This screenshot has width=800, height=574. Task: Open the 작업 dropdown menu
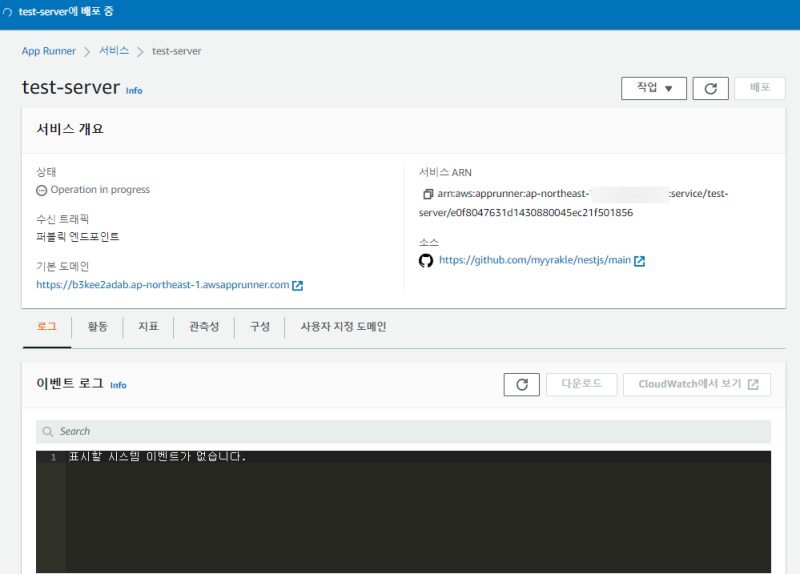[654, 88]
